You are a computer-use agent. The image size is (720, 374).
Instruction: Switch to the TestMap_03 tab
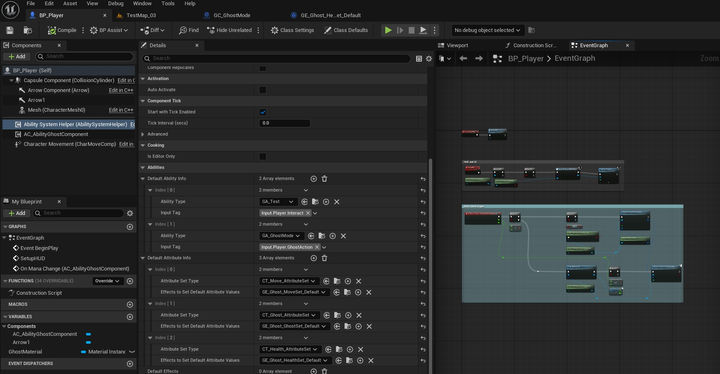(141, 15)
